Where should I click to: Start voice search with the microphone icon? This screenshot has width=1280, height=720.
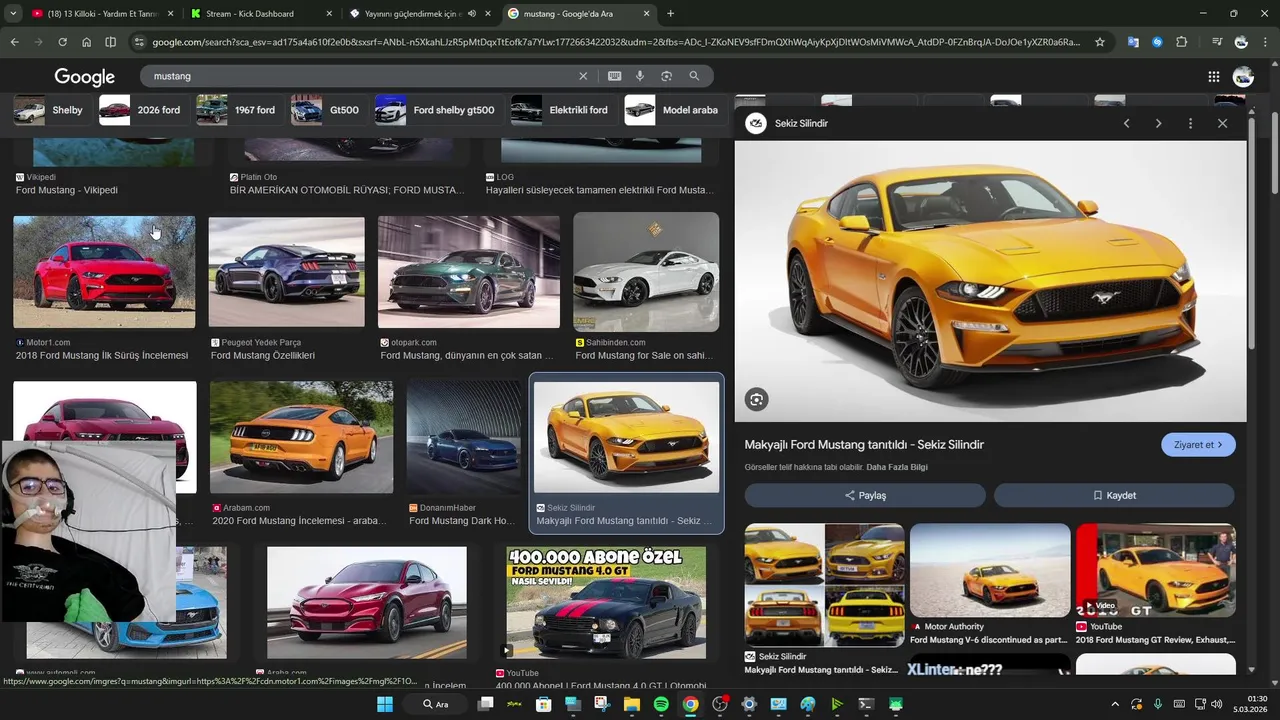pyautogui.click(x=640, y=76)
